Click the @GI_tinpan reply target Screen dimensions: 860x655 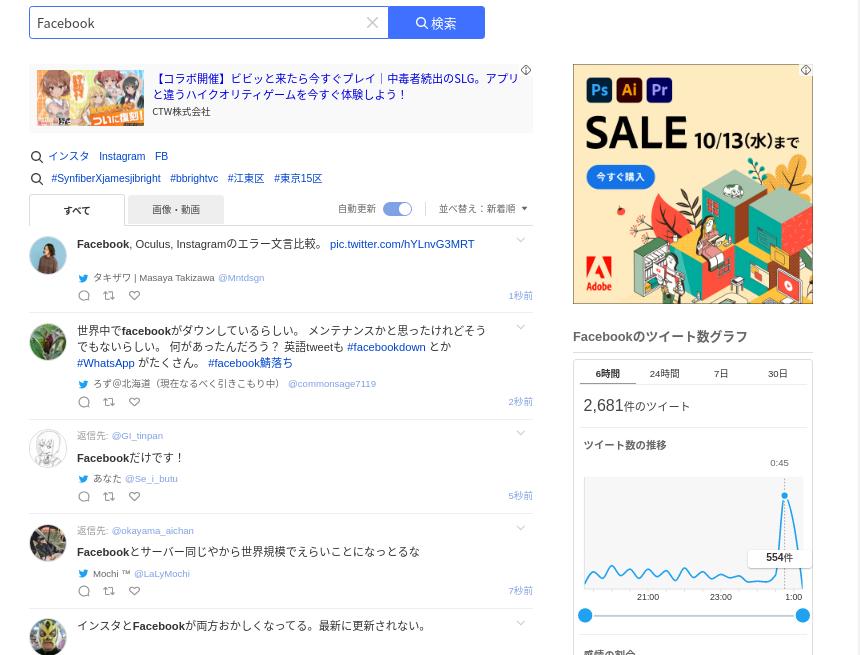137,436
